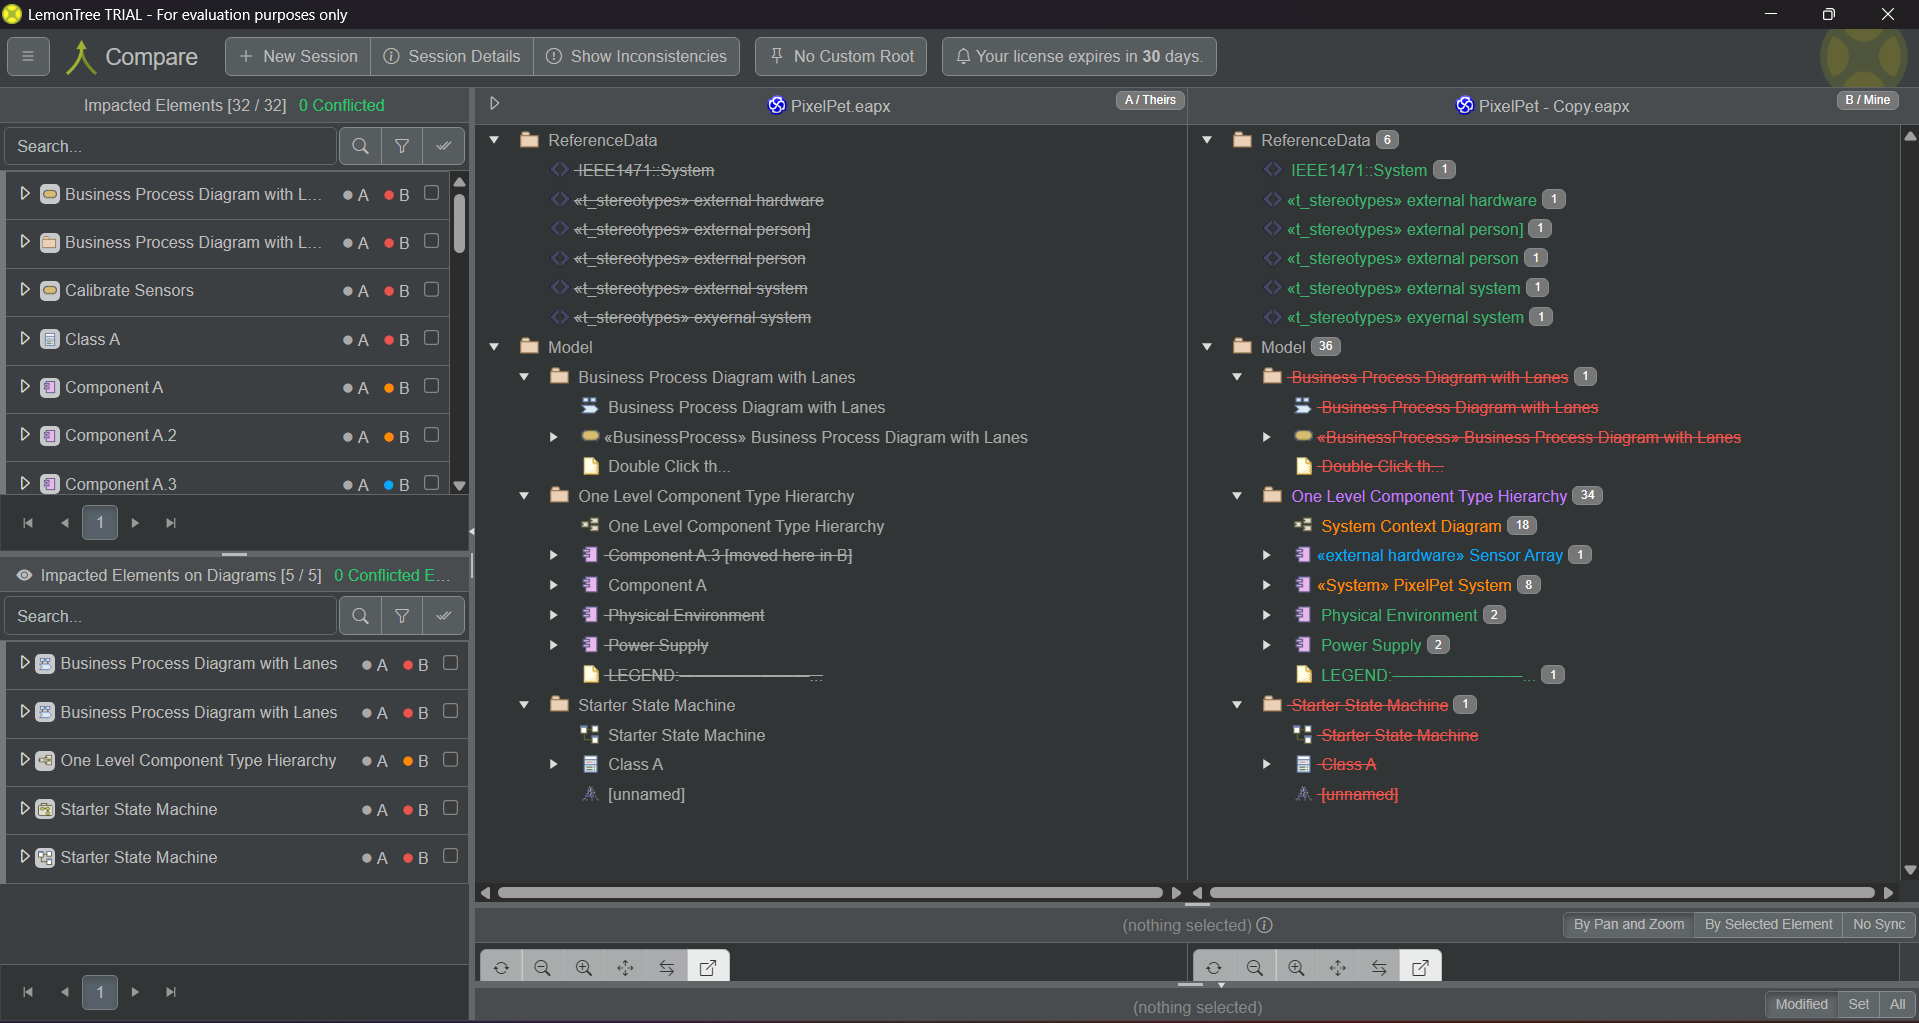This screenshot has height=1023, width=1919.
Task: Check the checkbox next to Class A
Action: click(x=432, y=339)
